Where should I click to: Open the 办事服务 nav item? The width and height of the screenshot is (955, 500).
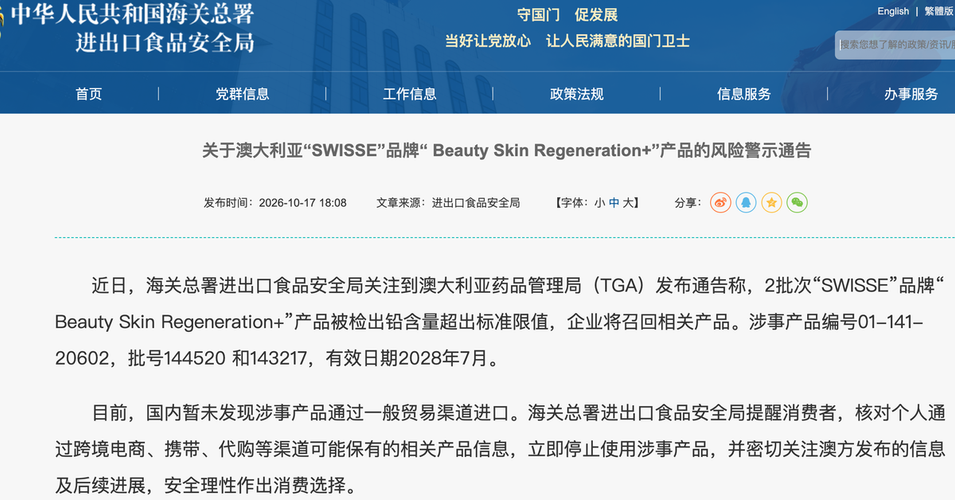(x=911, y=94)
